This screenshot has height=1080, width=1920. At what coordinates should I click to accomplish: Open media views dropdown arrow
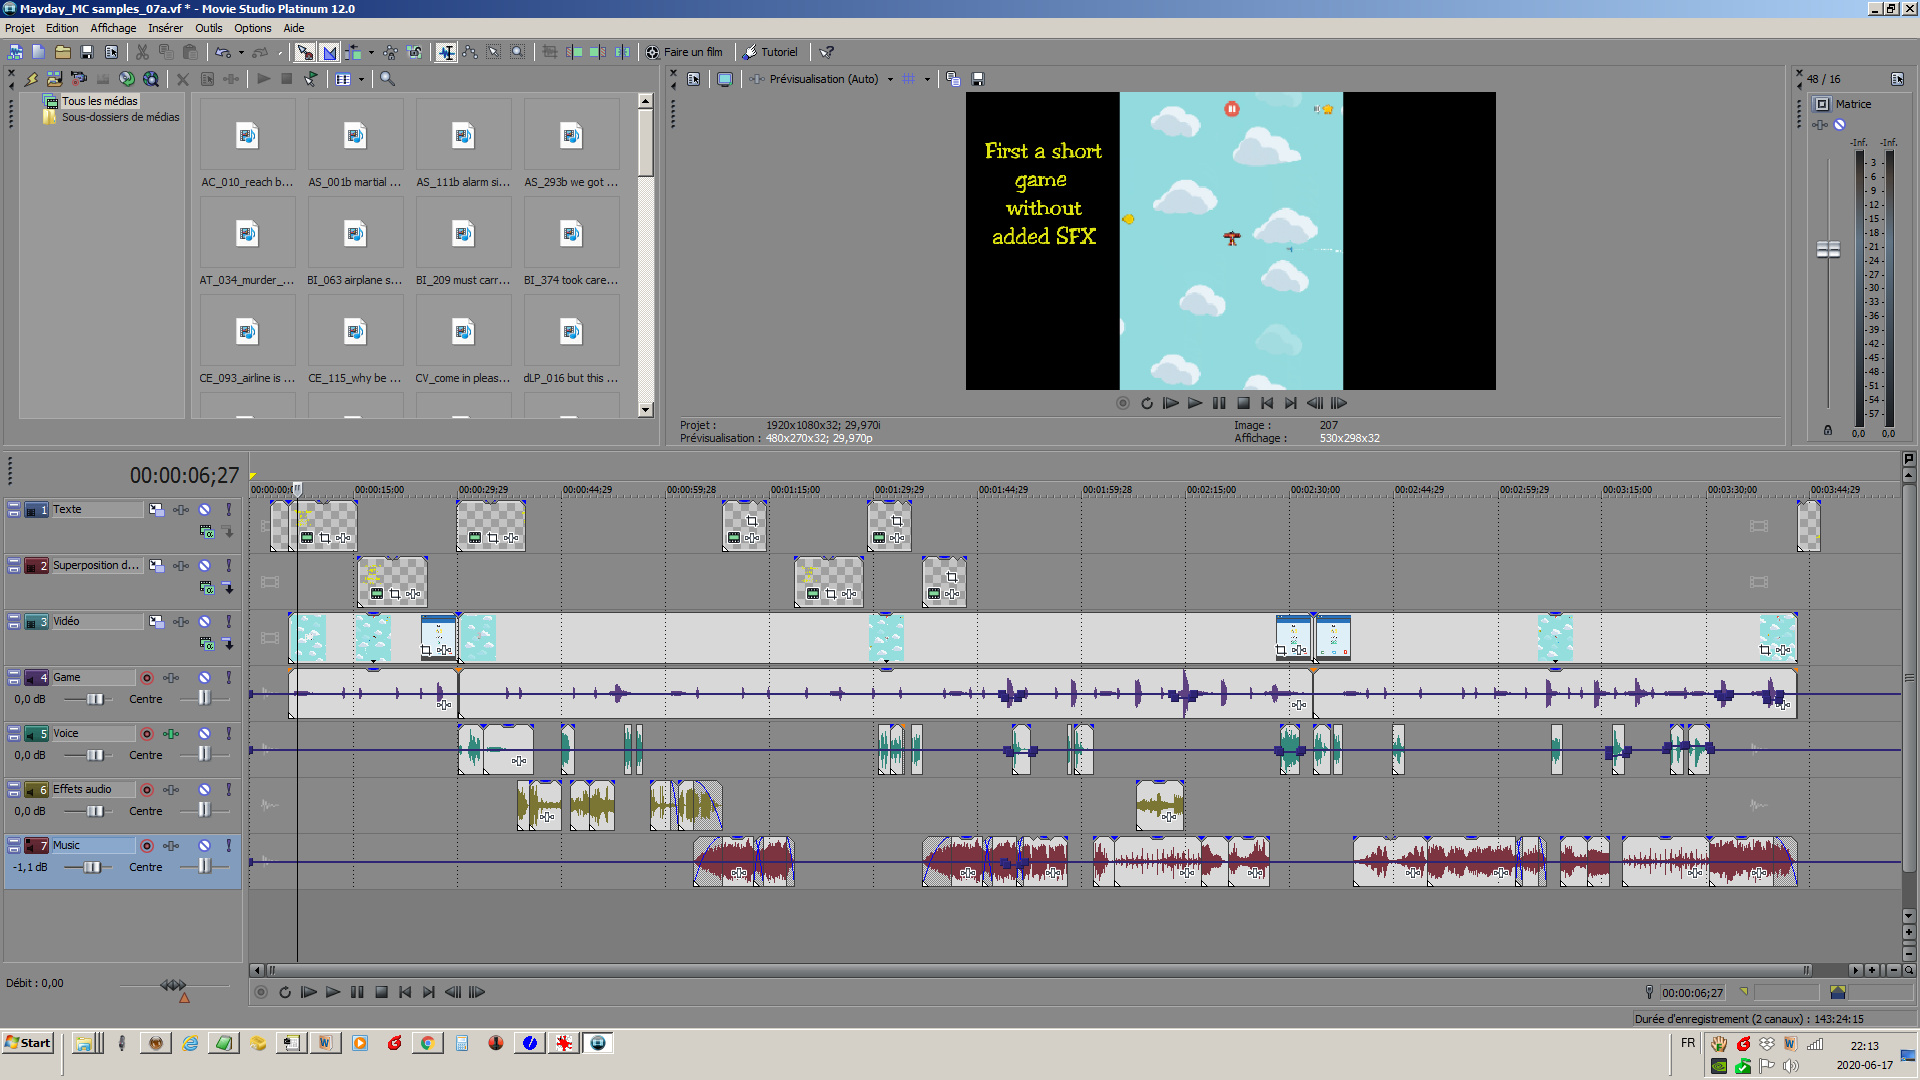pos(361,79)
